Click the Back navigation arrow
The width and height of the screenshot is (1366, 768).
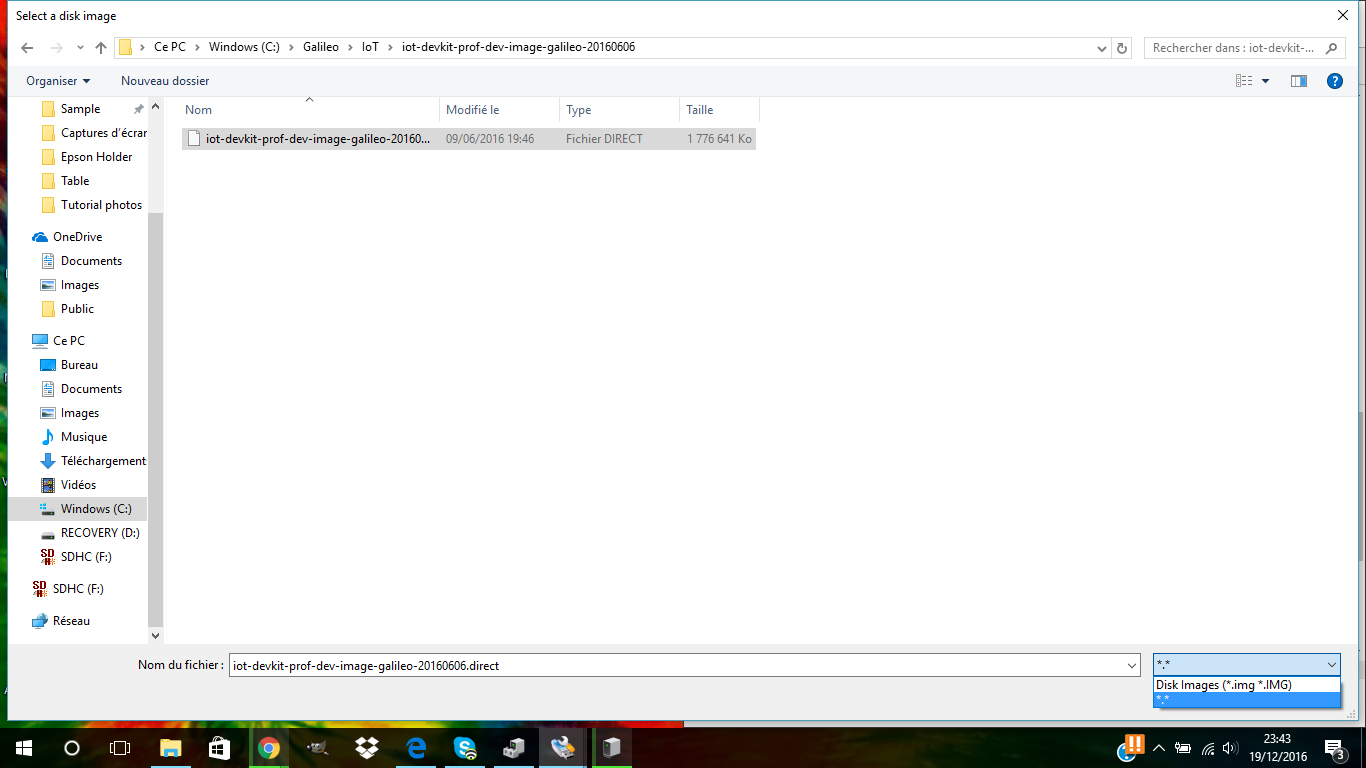pyautogui.click(x=27, y=48)
